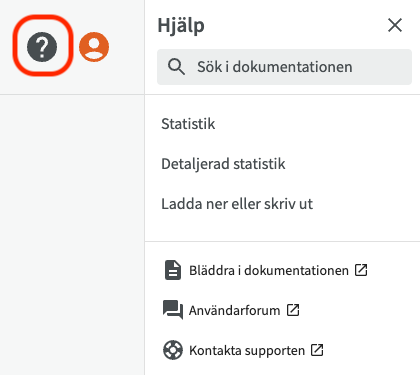The image size is (420, 375).
Task: Visit the Användarforum link
Action: point(234,310)
